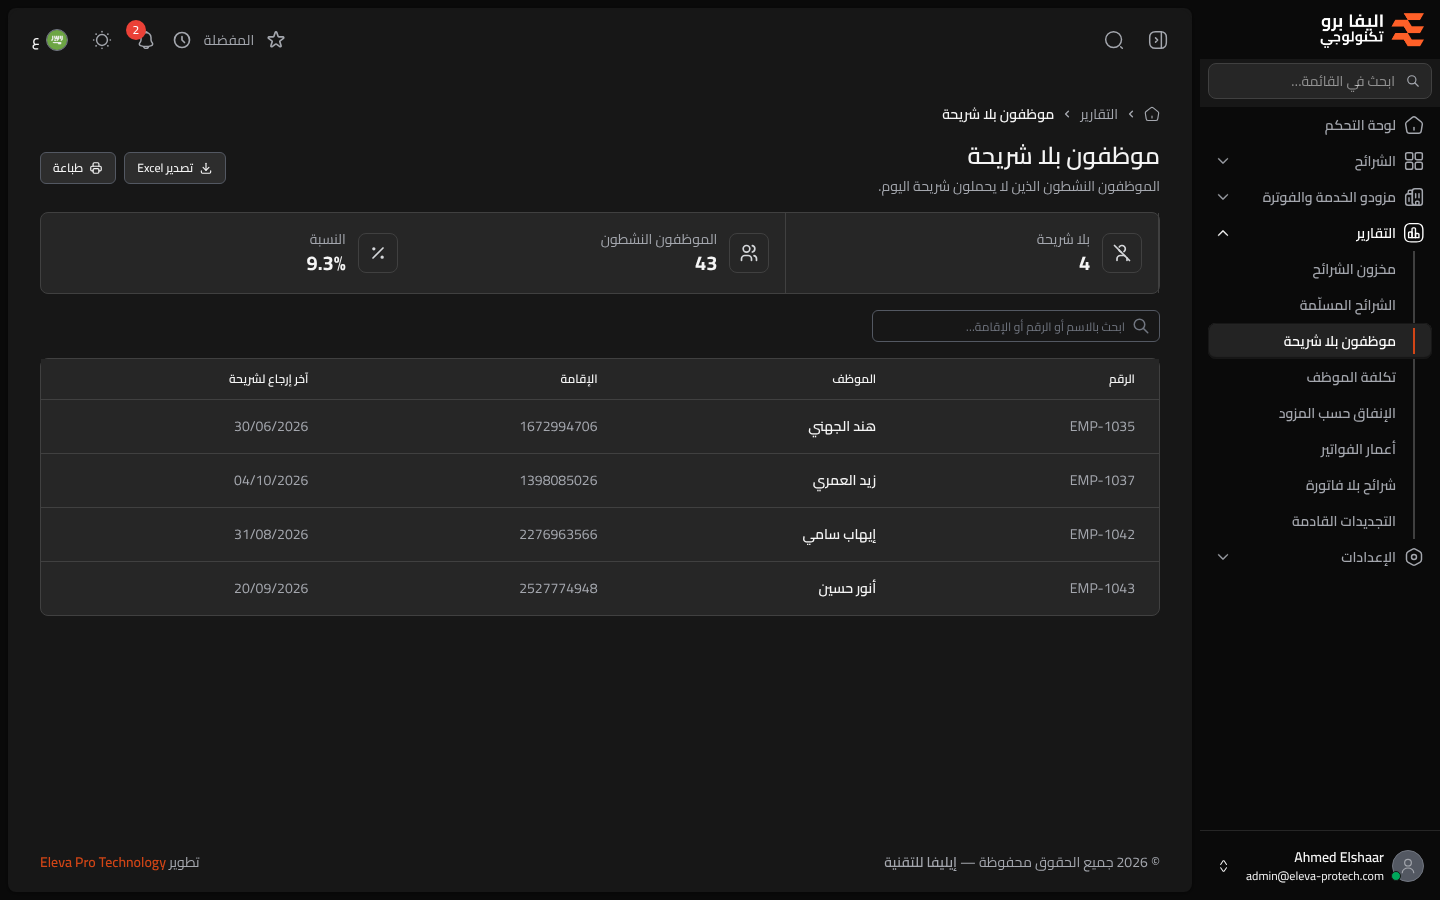The image size is (1440, 900).
Task: Click Eleva Pro Technology footer link
Action: coord(103,862)
